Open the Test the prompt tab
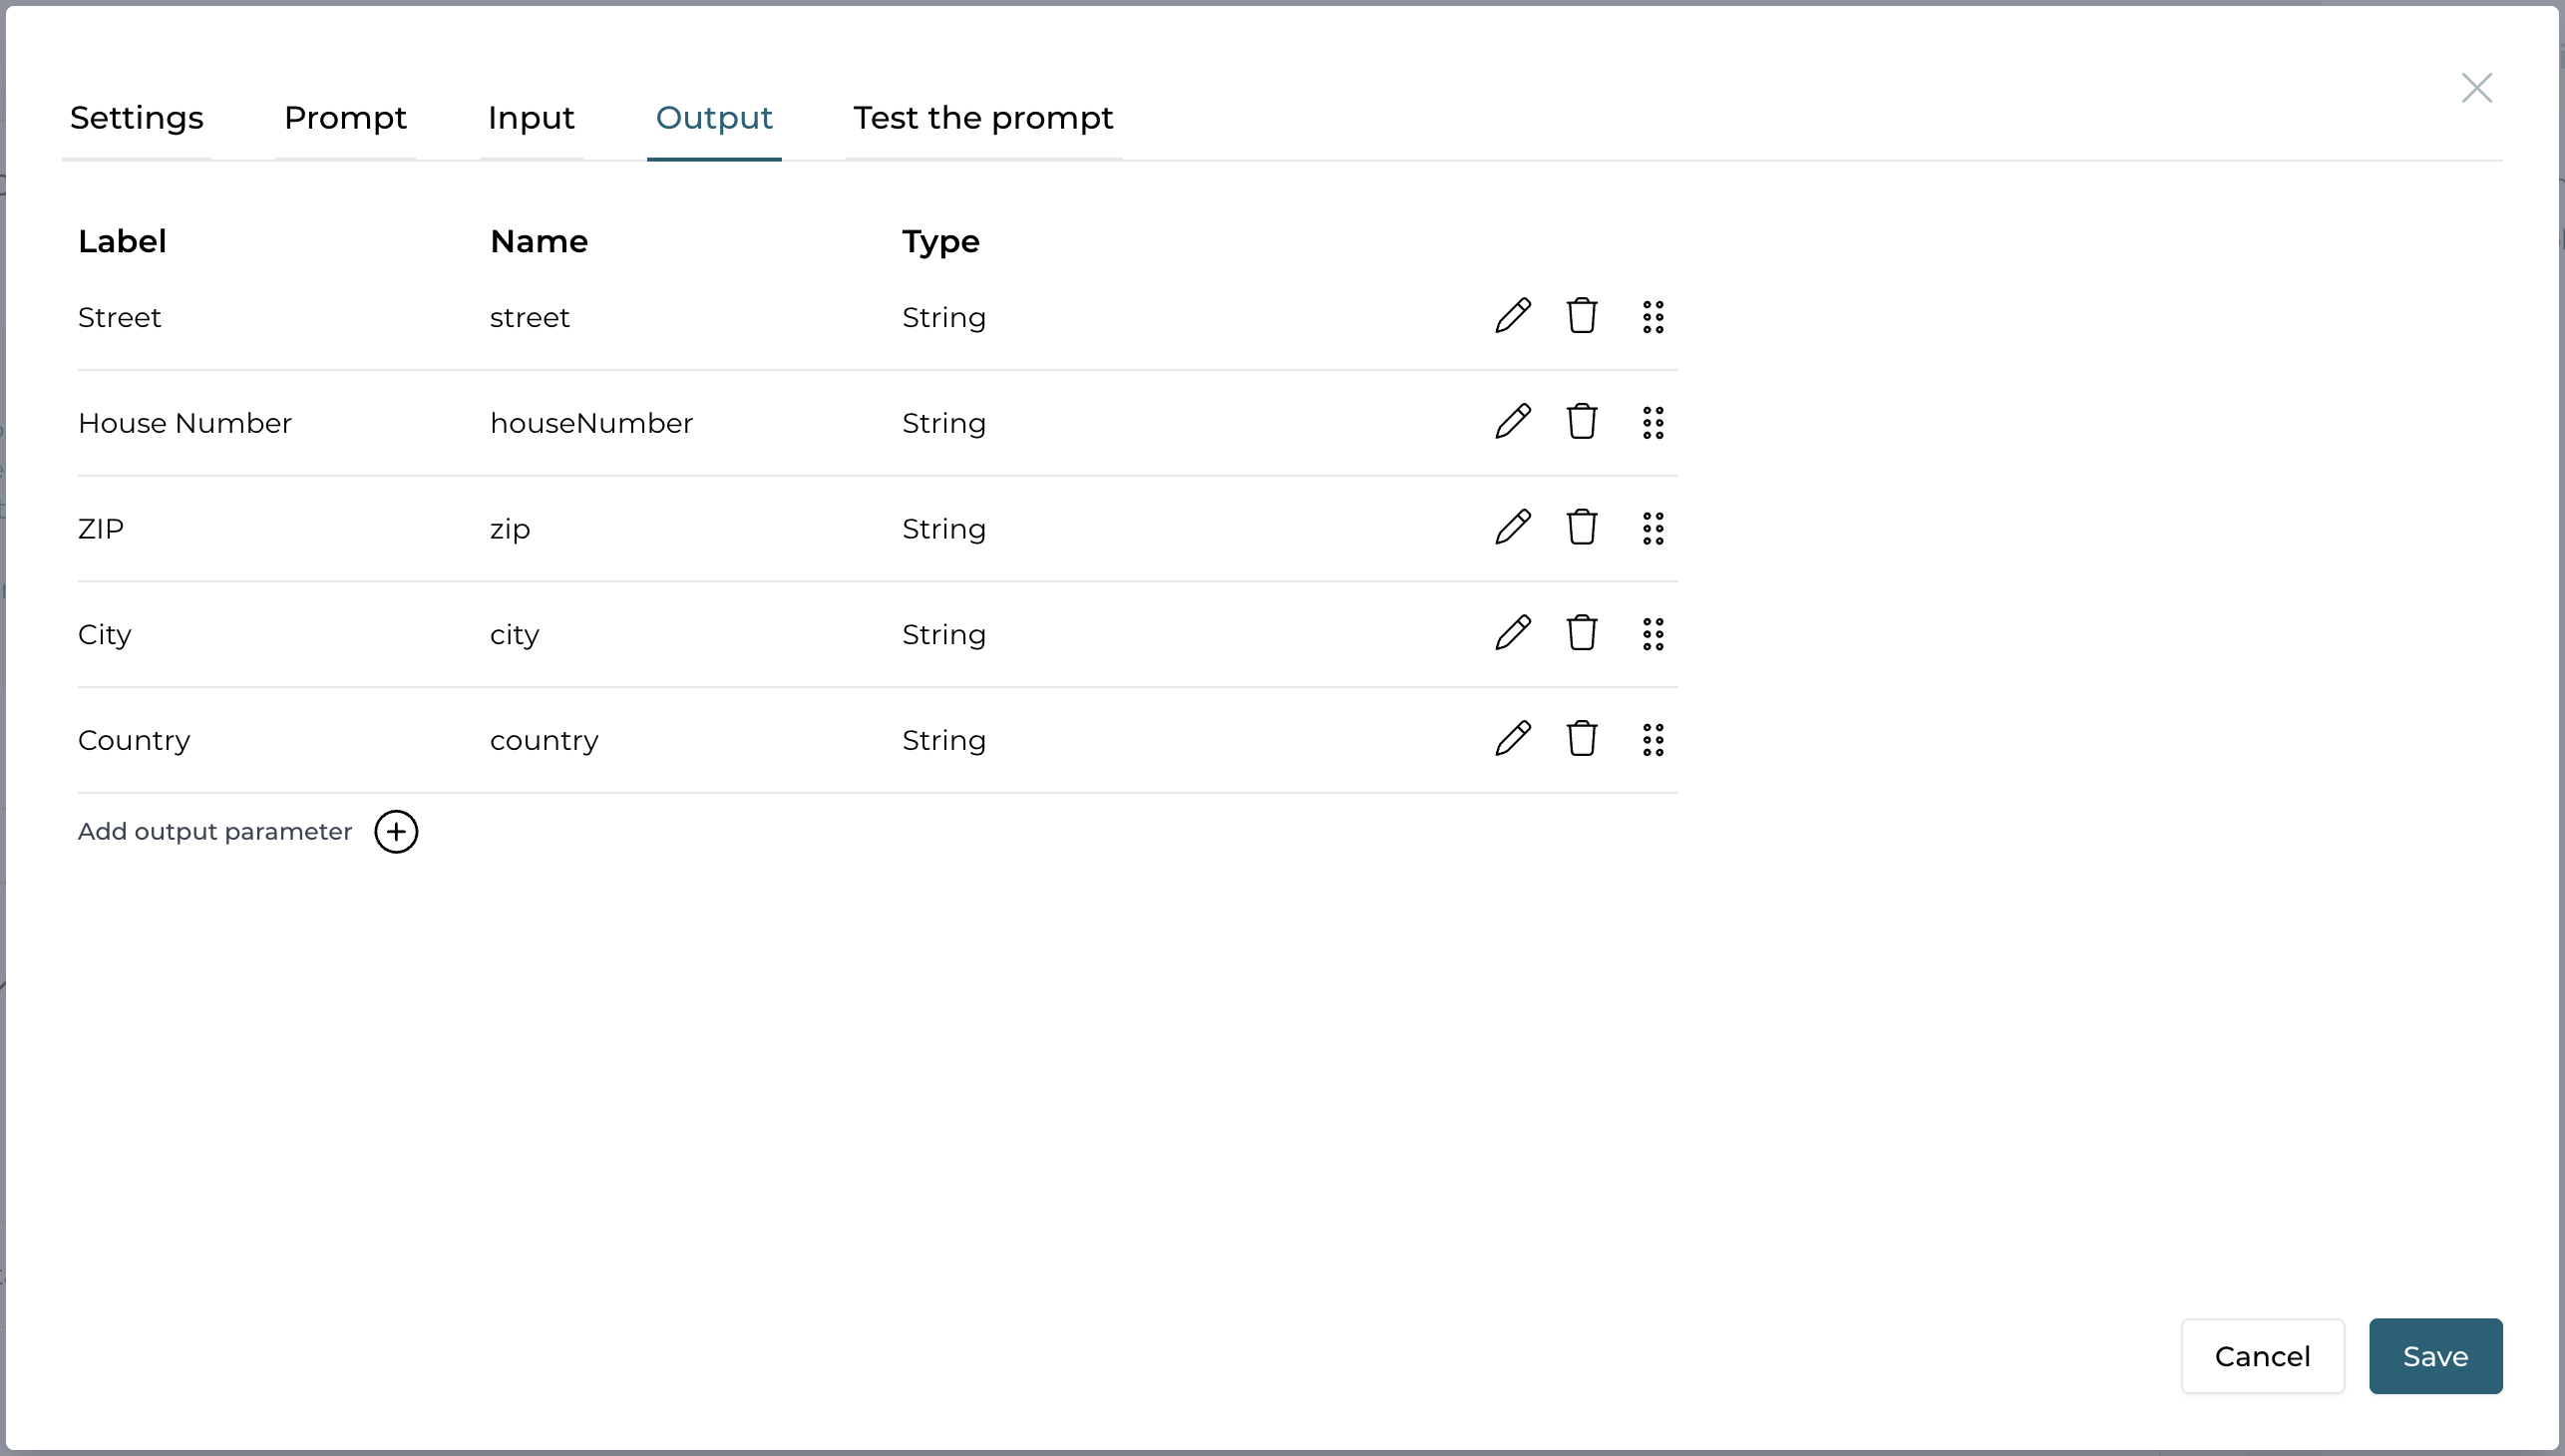2565x1456 pixels. tap(983, 118)
